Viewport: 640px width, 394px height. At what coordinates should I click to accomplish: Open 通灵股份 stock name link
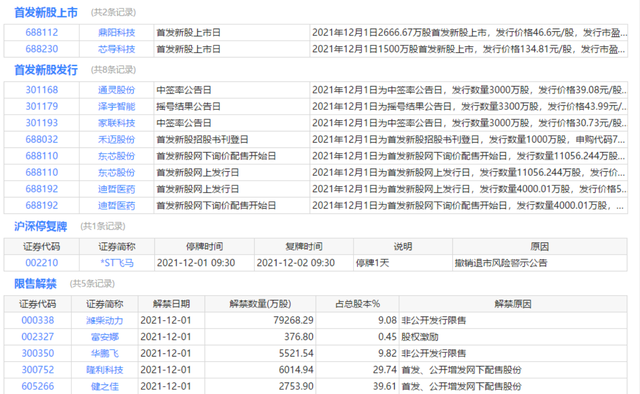[x=116, y=90]
